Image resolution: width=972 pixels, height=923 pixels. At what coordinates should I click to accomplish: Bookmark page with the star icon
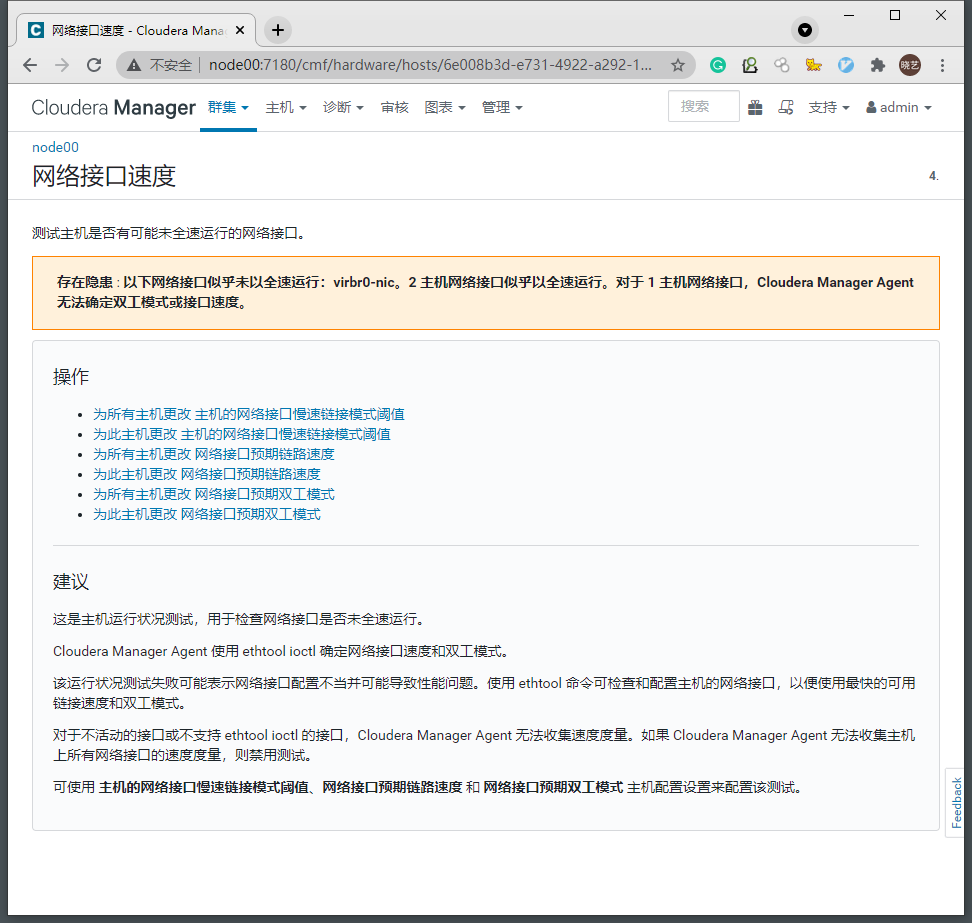678,65
